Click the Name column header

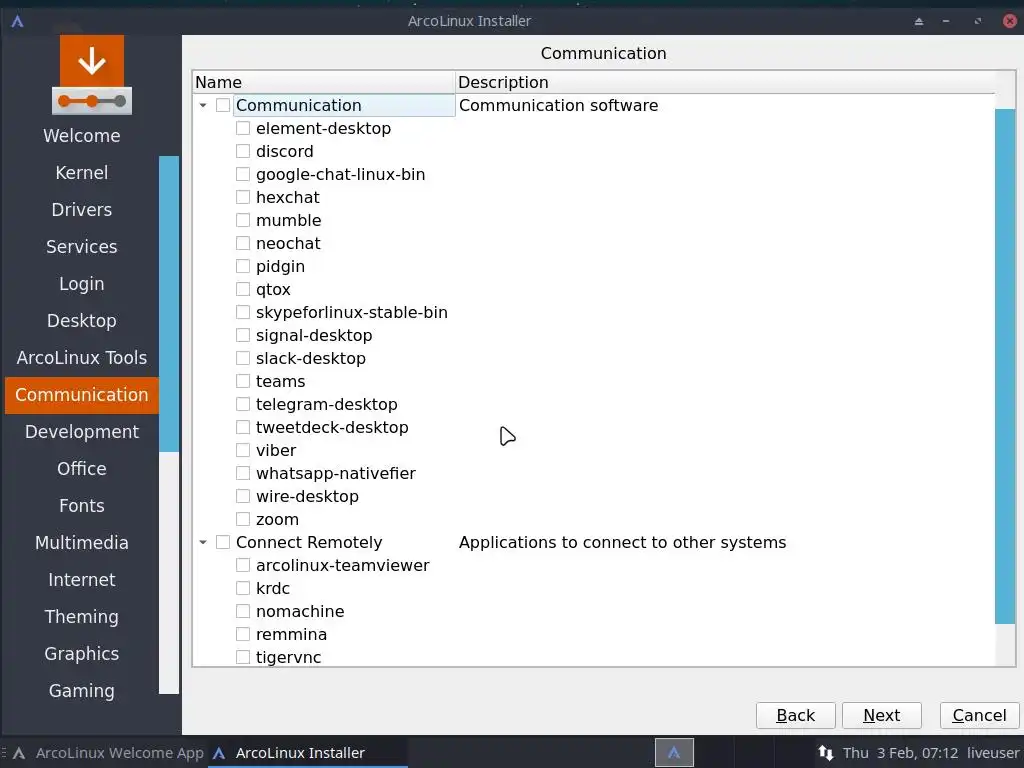324,82
